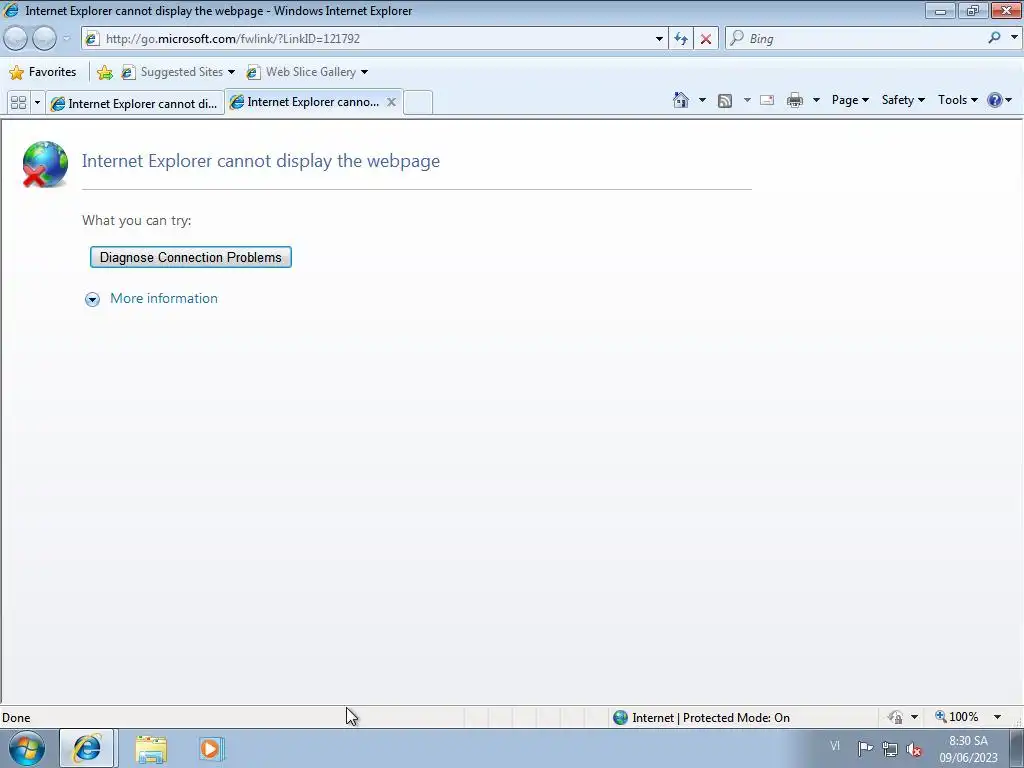Refresh the page with the Refresh icon
This screenshot has height=768, width=1024.
(x=681, y=39)
